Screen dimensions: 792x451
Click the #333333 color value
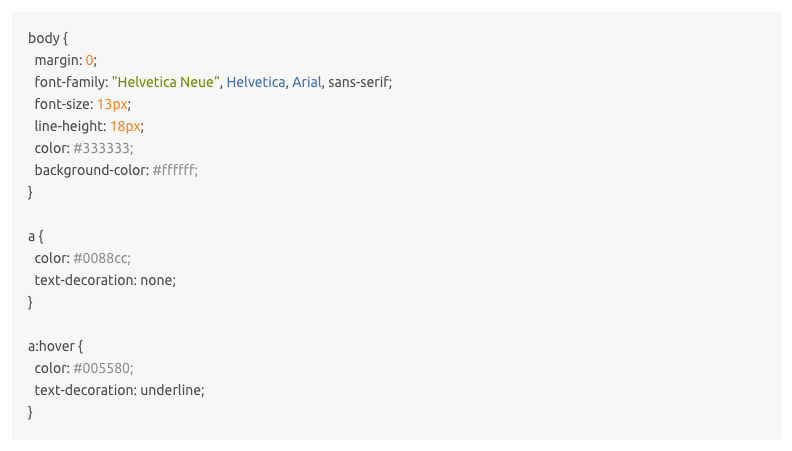click(102, 148)
